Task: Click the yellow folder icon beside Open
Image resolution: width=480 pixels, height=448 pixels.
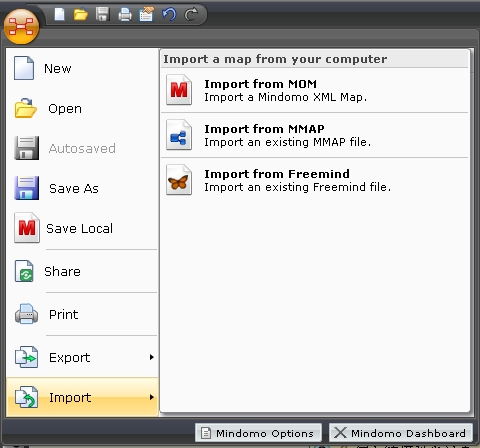Action: (x=25, y=108)
